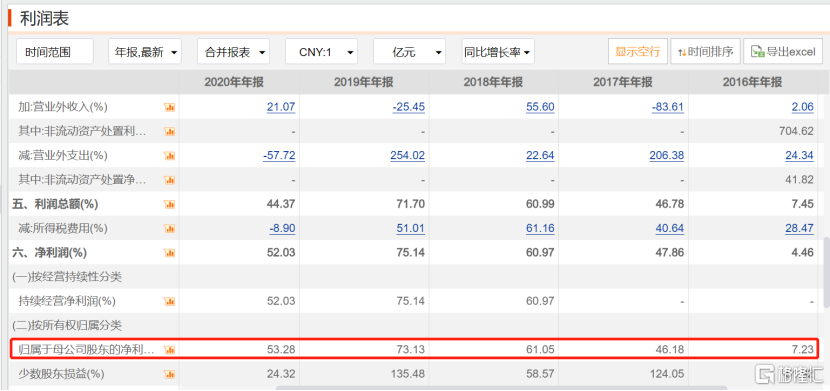Open chart icon for 减:营业外支出(%) row
Screen dimensions: 830x391
[x=169, y=156]
